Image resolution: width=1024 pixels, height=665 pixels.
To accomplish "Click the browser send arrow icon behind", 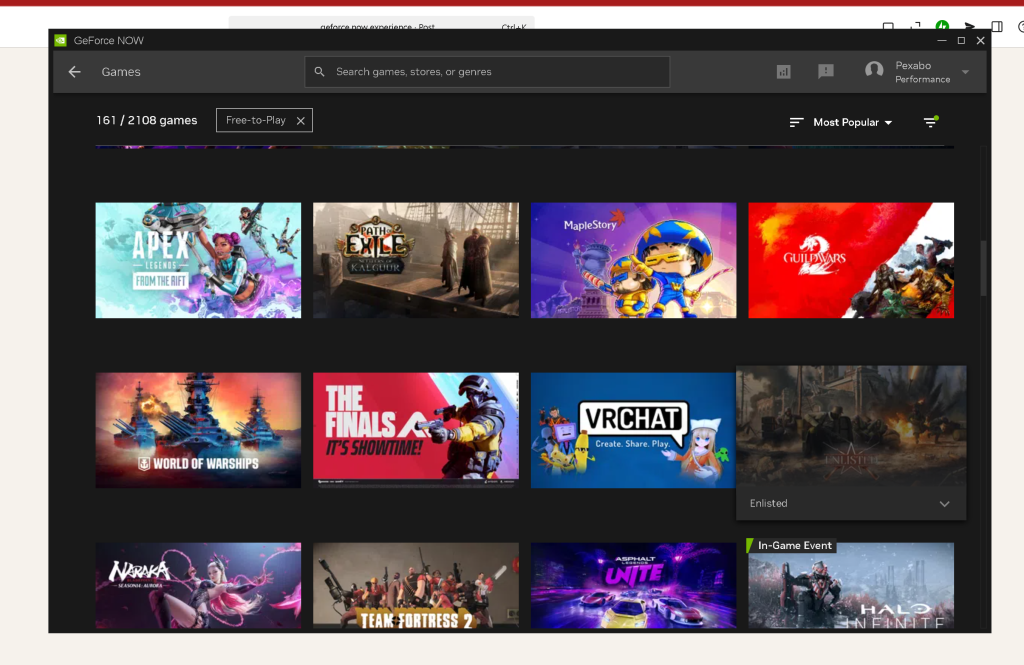I will click(970, 27).
